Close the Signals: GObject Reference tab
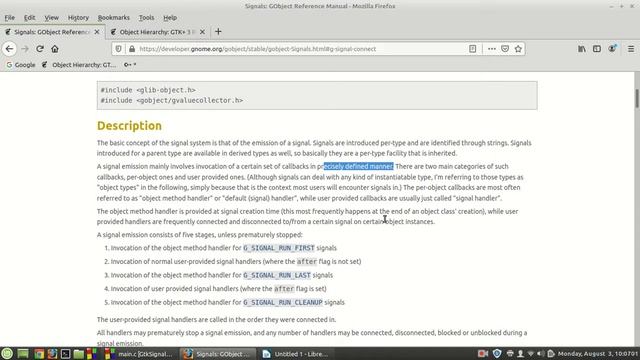This screenshot has height=360, width=640. (x=97, y=32)
